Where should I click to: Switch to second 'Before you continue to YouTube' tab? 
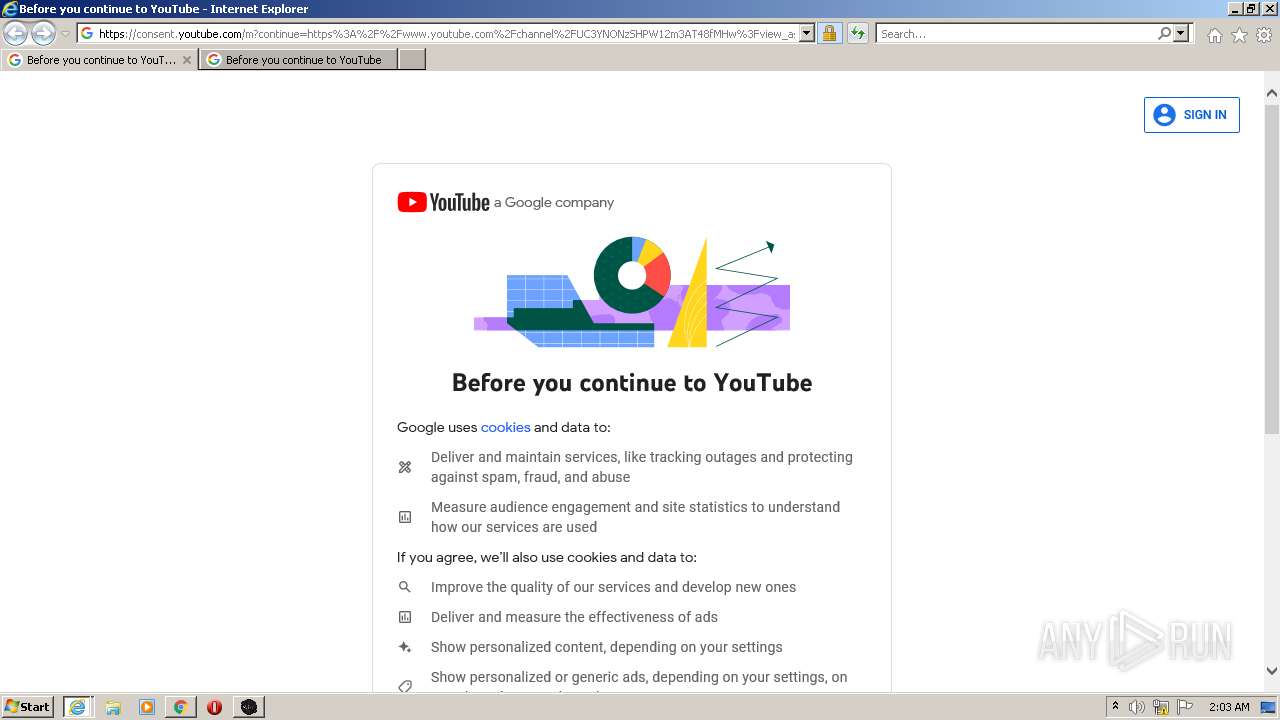coord(297,60)
